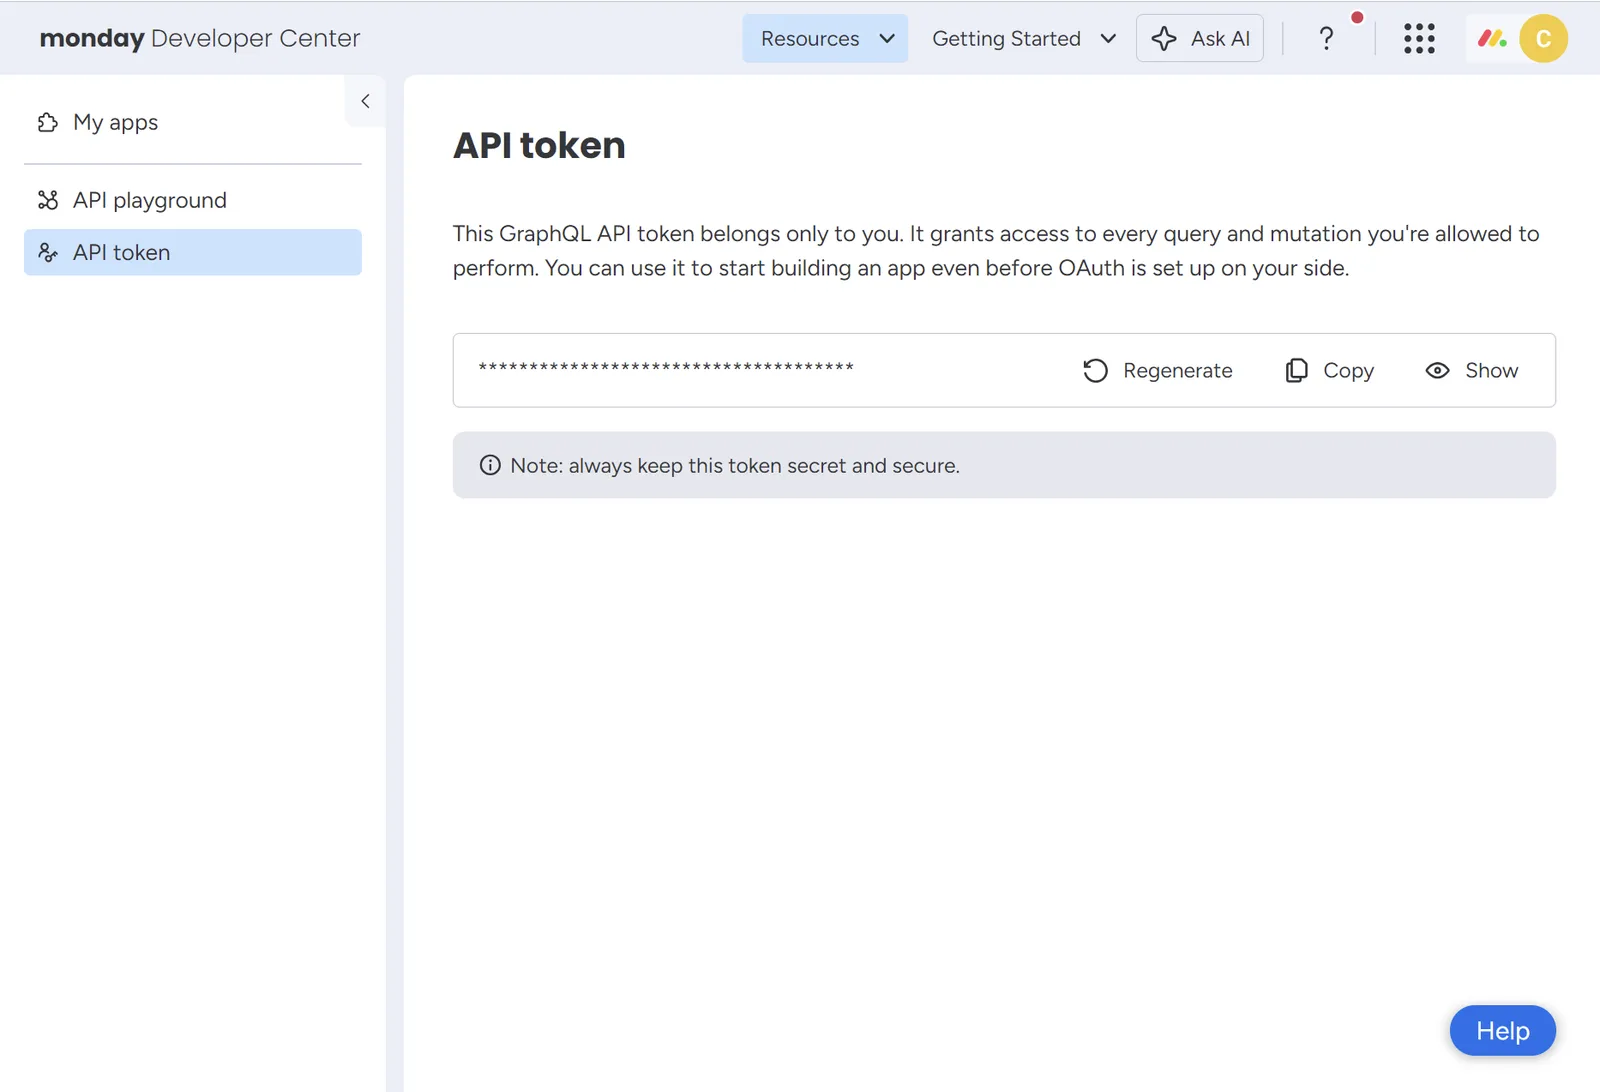Click the 'keep this token secret' note text

click(735, 465)
